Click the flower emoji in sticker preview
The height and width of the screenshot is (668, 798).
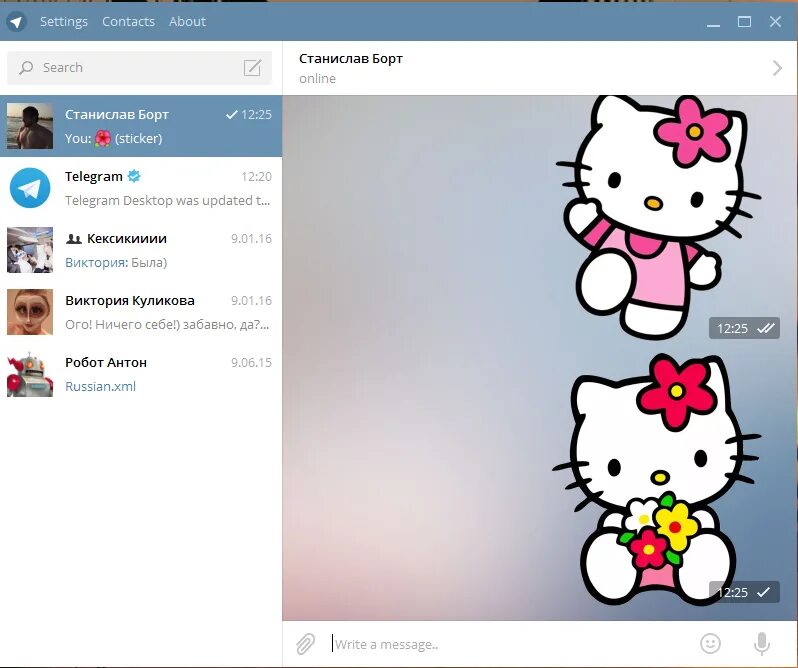(103, 138)
